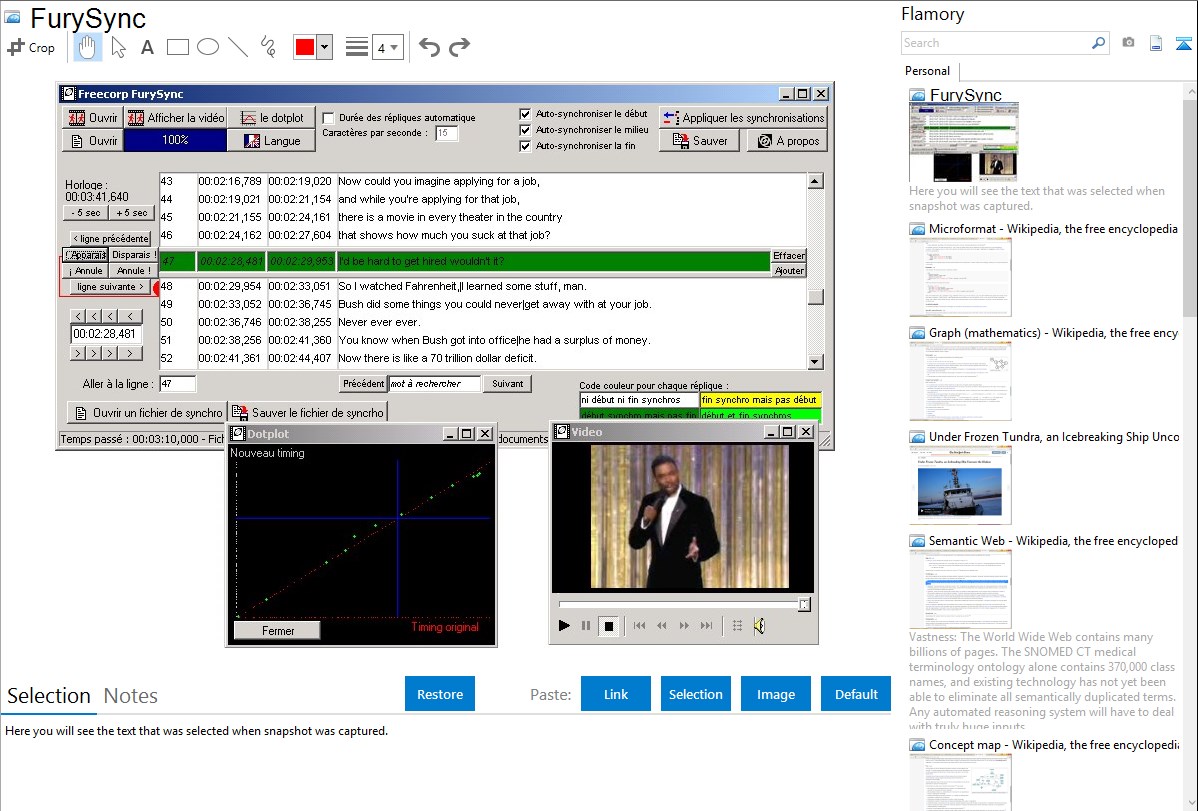
Task: Click the Paste Selection button
Action: (695, 694)
